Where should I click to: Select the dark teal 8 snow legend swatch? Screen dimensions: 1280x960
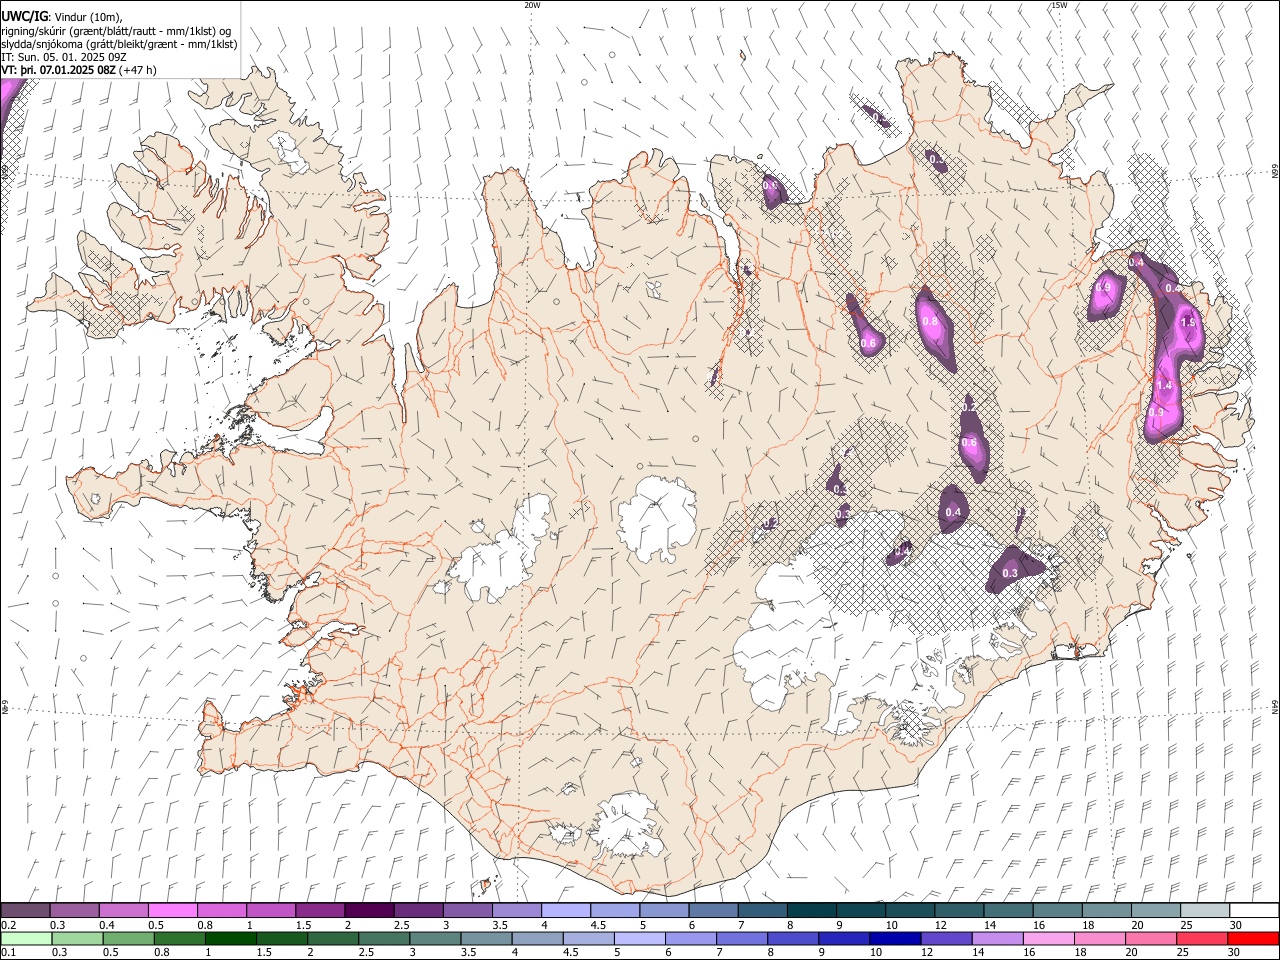click(x=810, y=910)
